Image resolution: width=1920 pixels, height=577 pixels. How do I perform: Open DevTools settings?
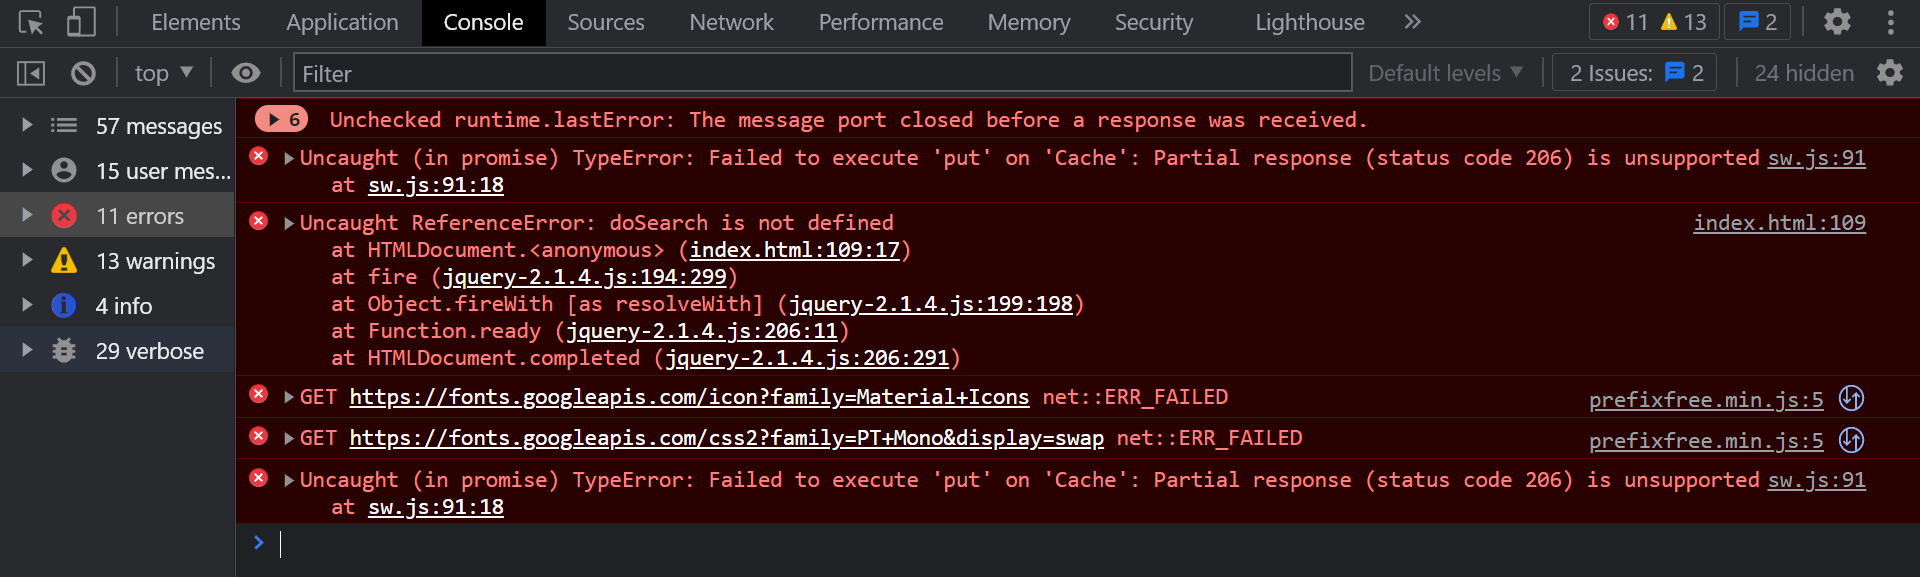(x=1837, y=22)
